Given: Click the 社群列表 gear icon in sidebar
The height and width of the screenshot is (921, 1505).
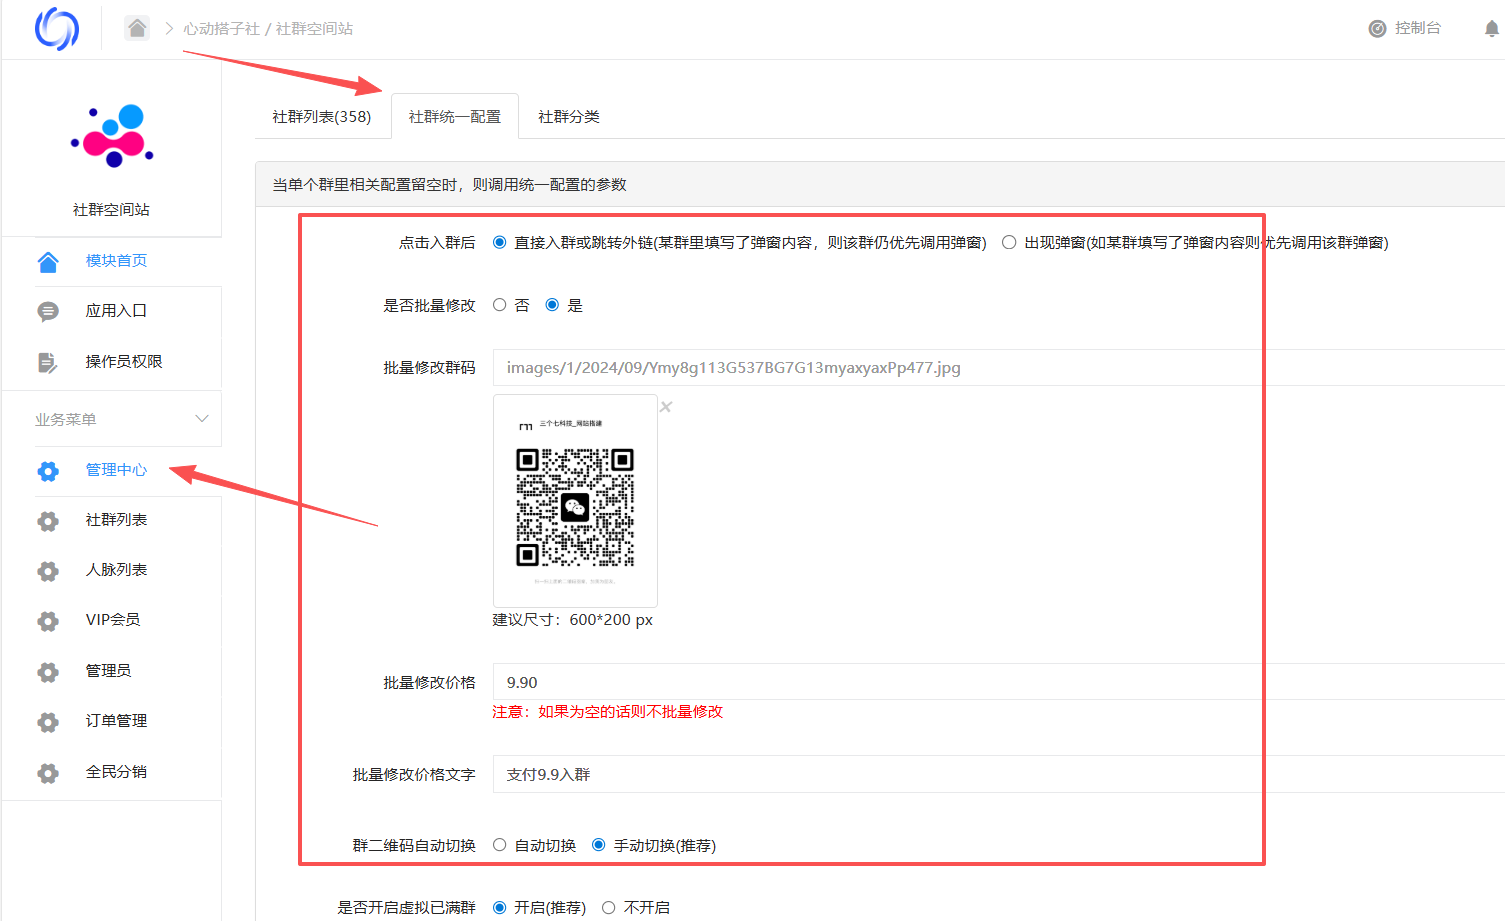Looking at the screenshot, I should 48,519.
